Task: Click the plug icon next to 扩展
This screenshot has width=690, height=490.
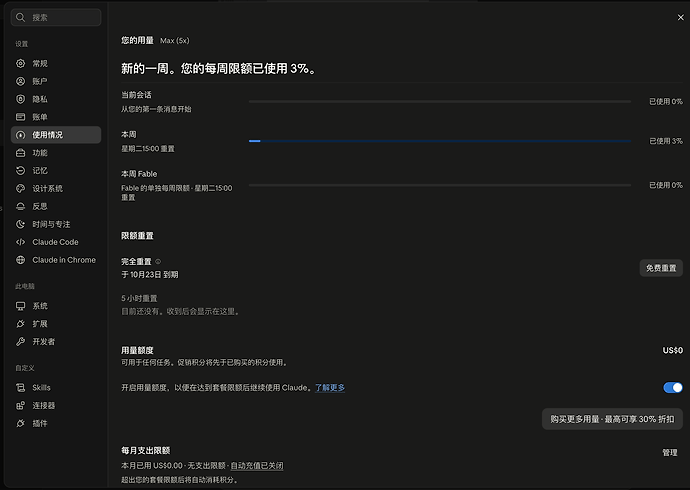Action: [x=21, y=324]
